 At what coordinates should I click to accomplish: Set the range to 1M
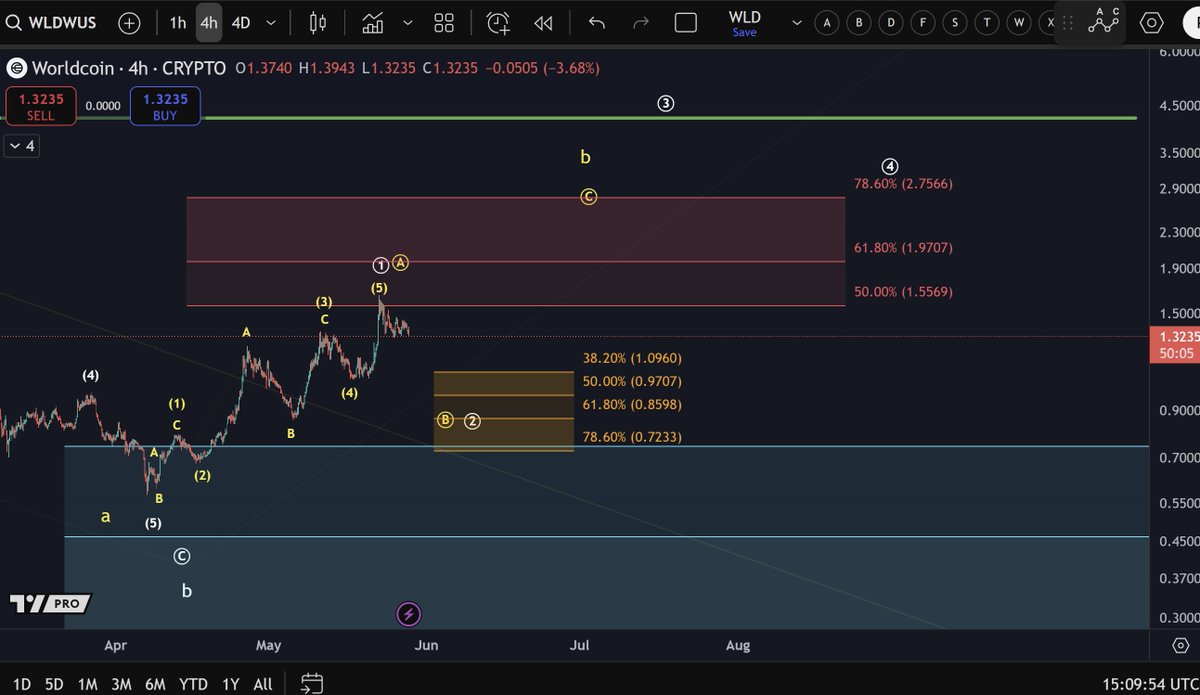tap(88, 684)
